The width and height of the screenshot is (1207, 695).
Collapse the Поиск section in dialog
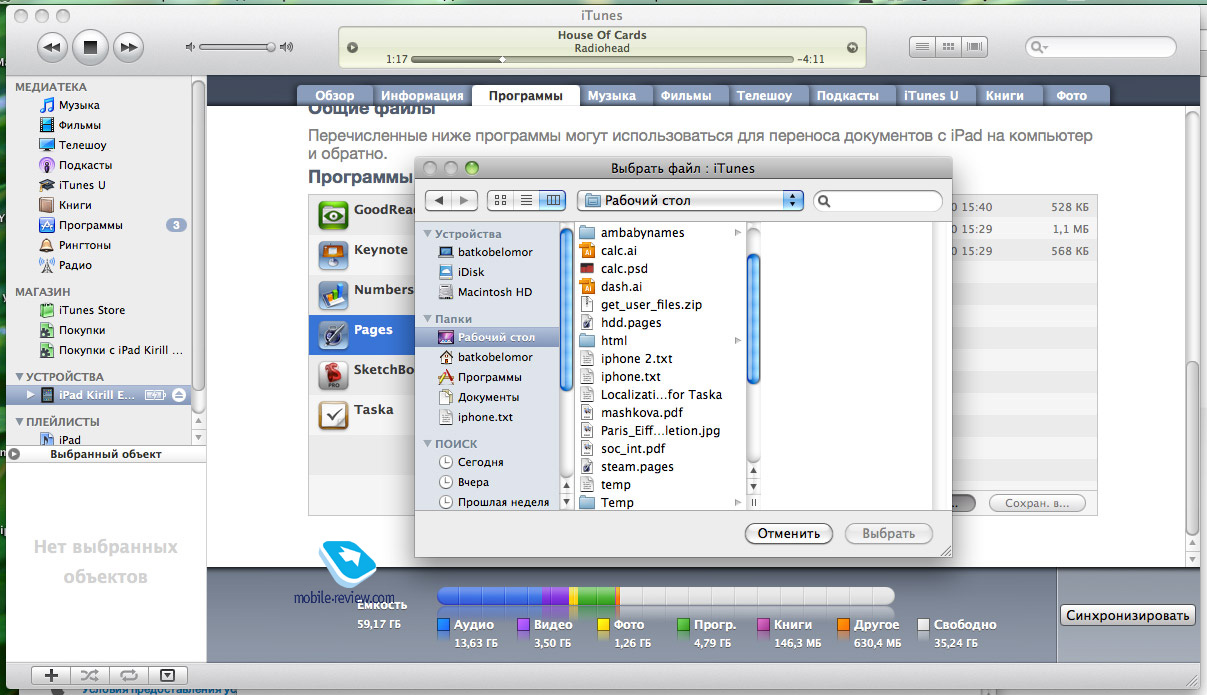pos(427,444)
